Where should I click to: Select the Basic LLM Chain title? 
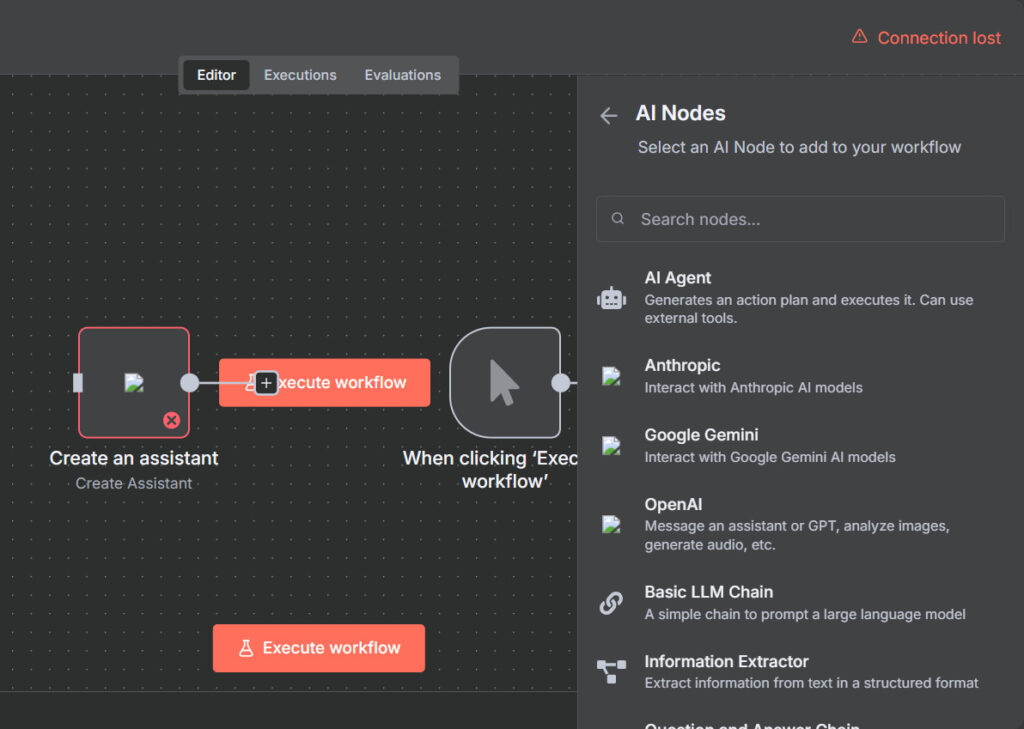[709, 592]
